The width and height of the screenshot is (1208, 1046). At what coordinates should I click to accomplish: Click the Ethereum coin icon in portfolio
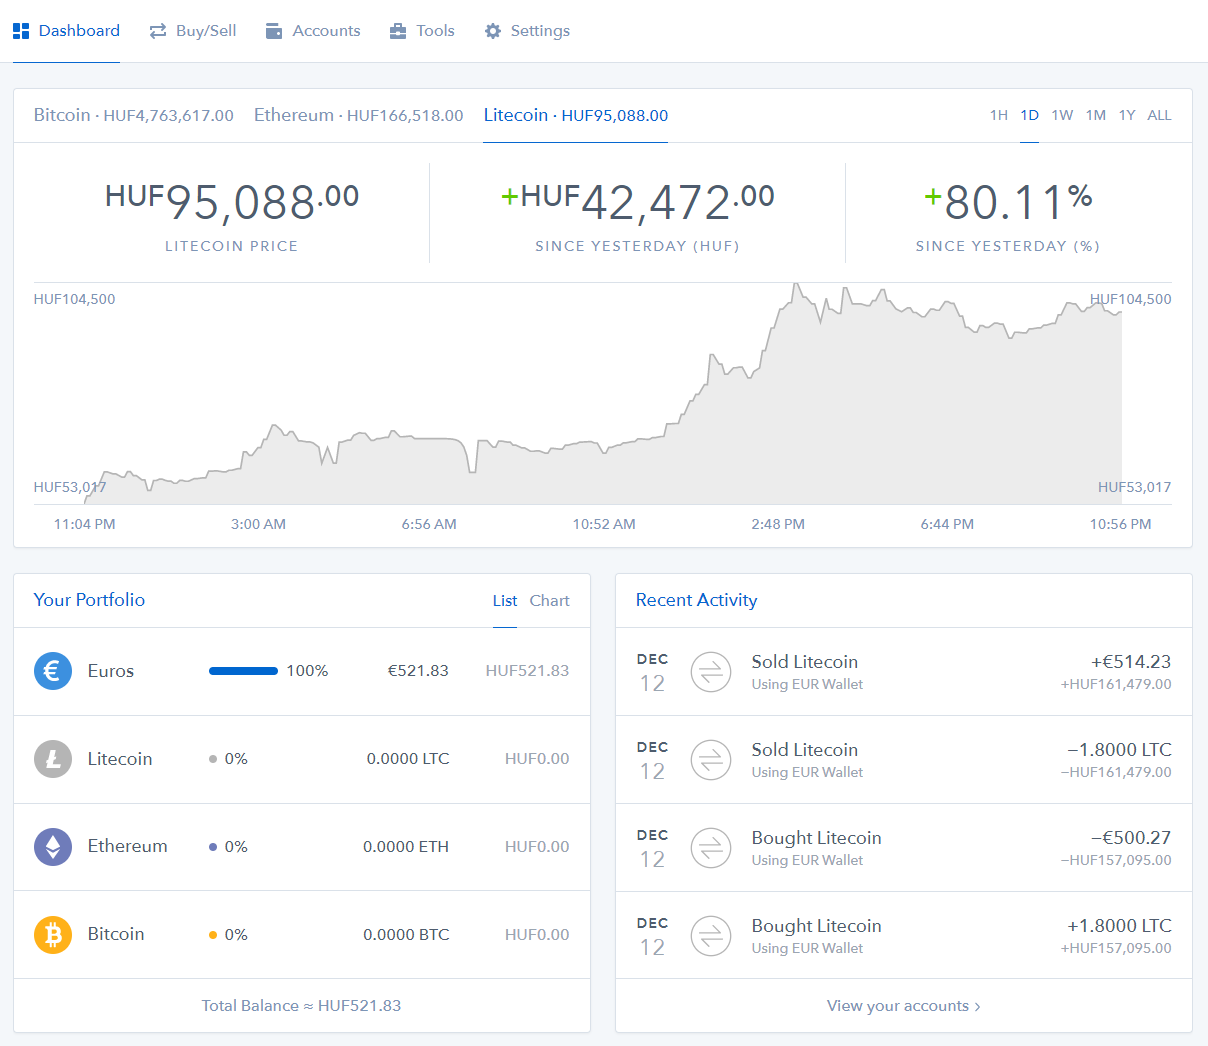53,847
